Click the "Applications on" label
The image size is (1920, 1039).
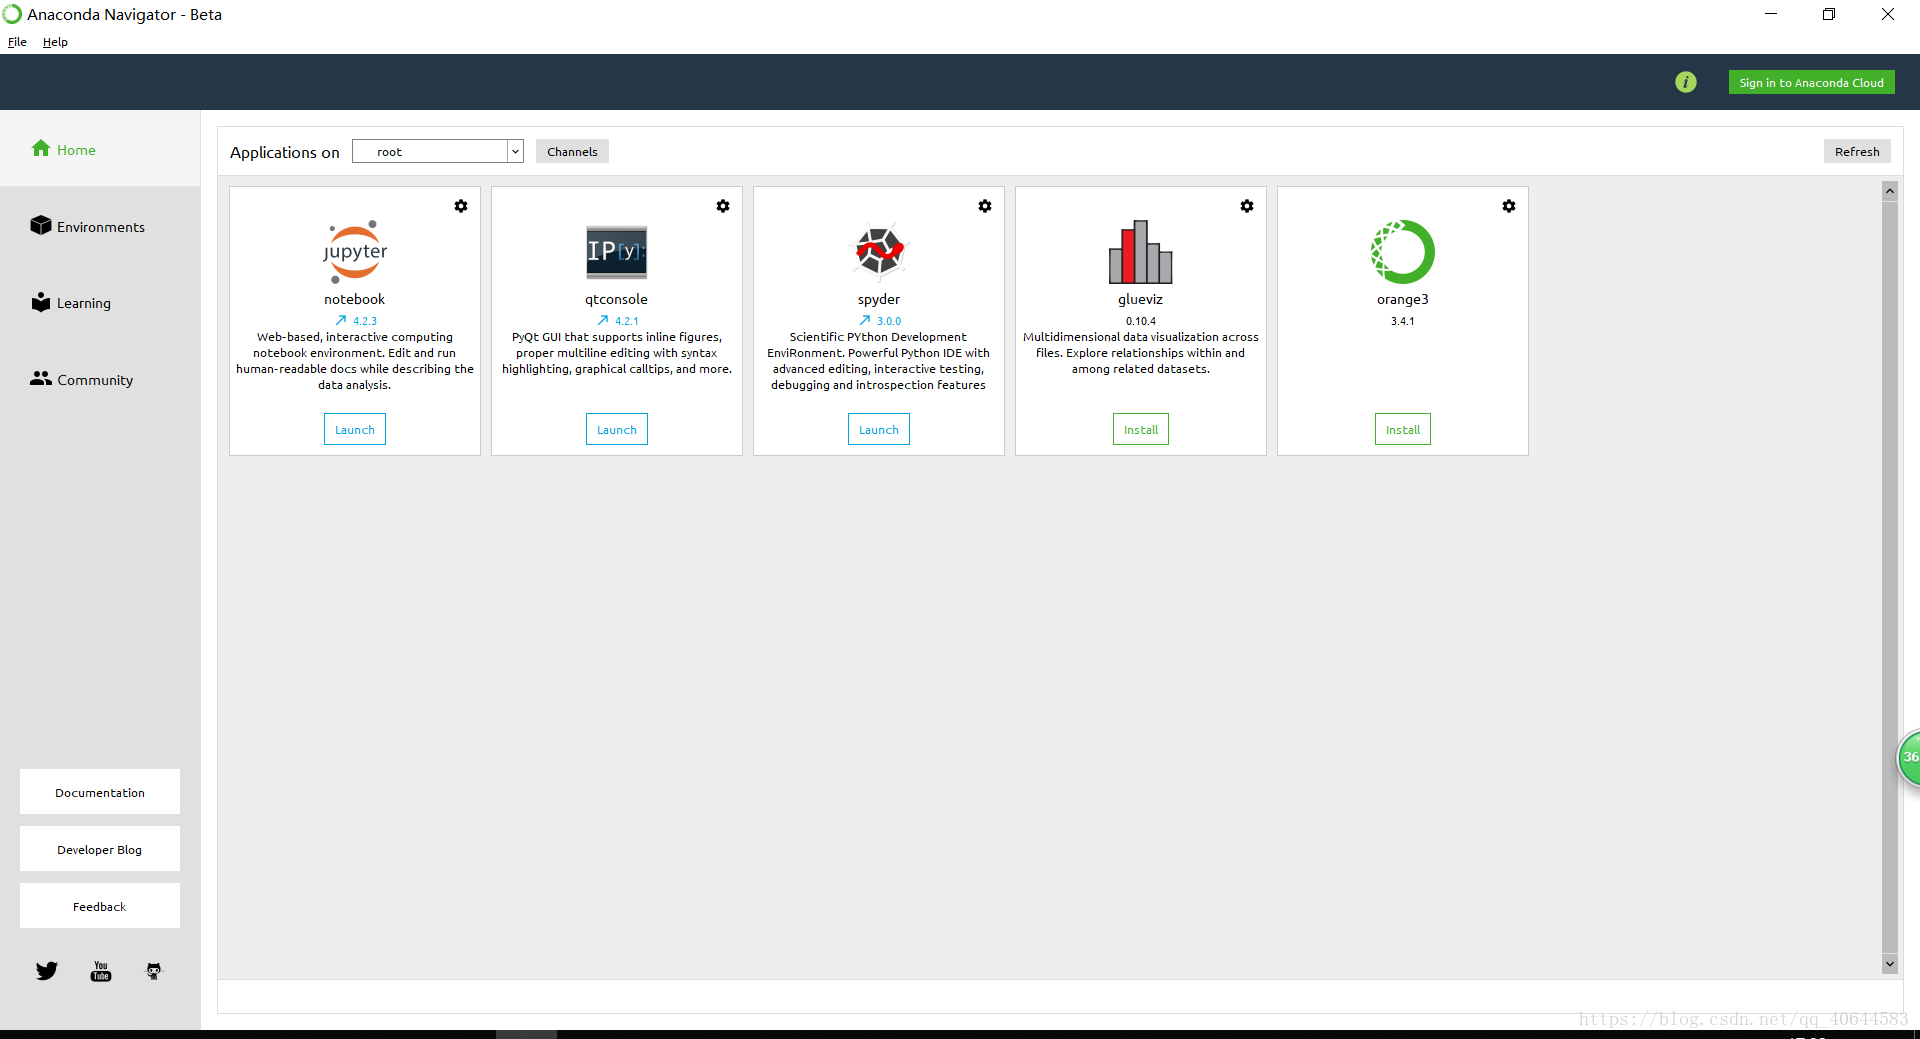[285, 152]
